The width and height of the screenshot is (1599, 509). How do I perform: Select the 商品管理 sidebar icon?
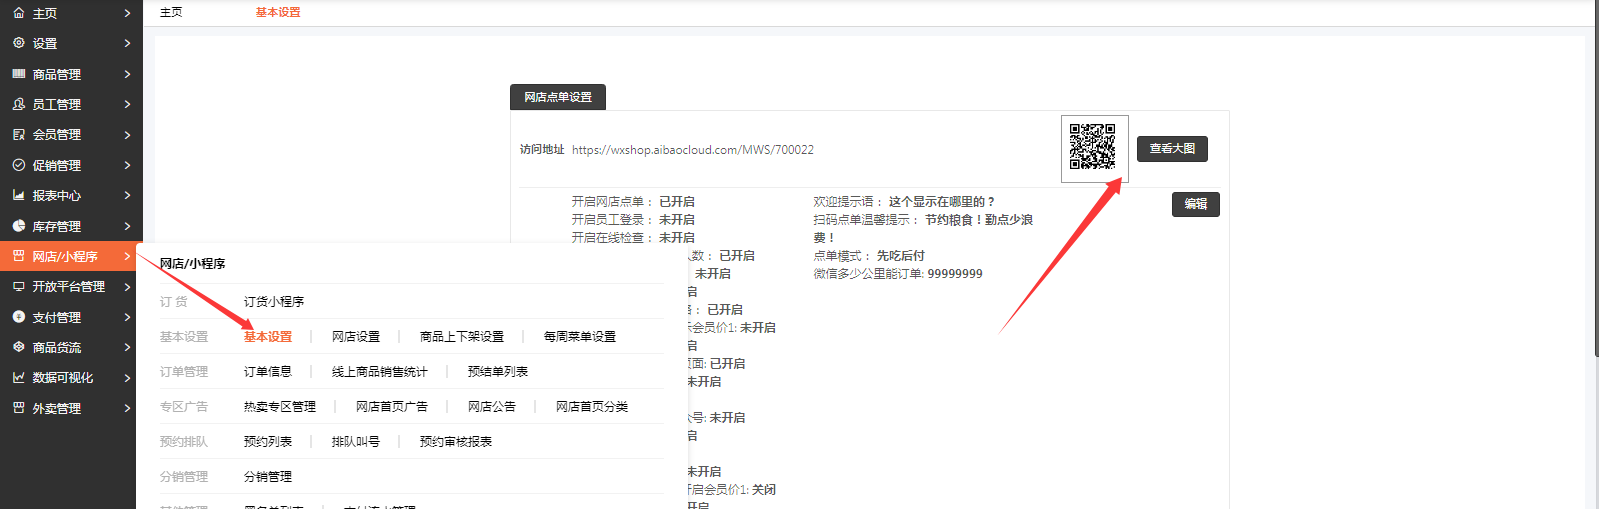pyautogui.click(x=18, y=74)
